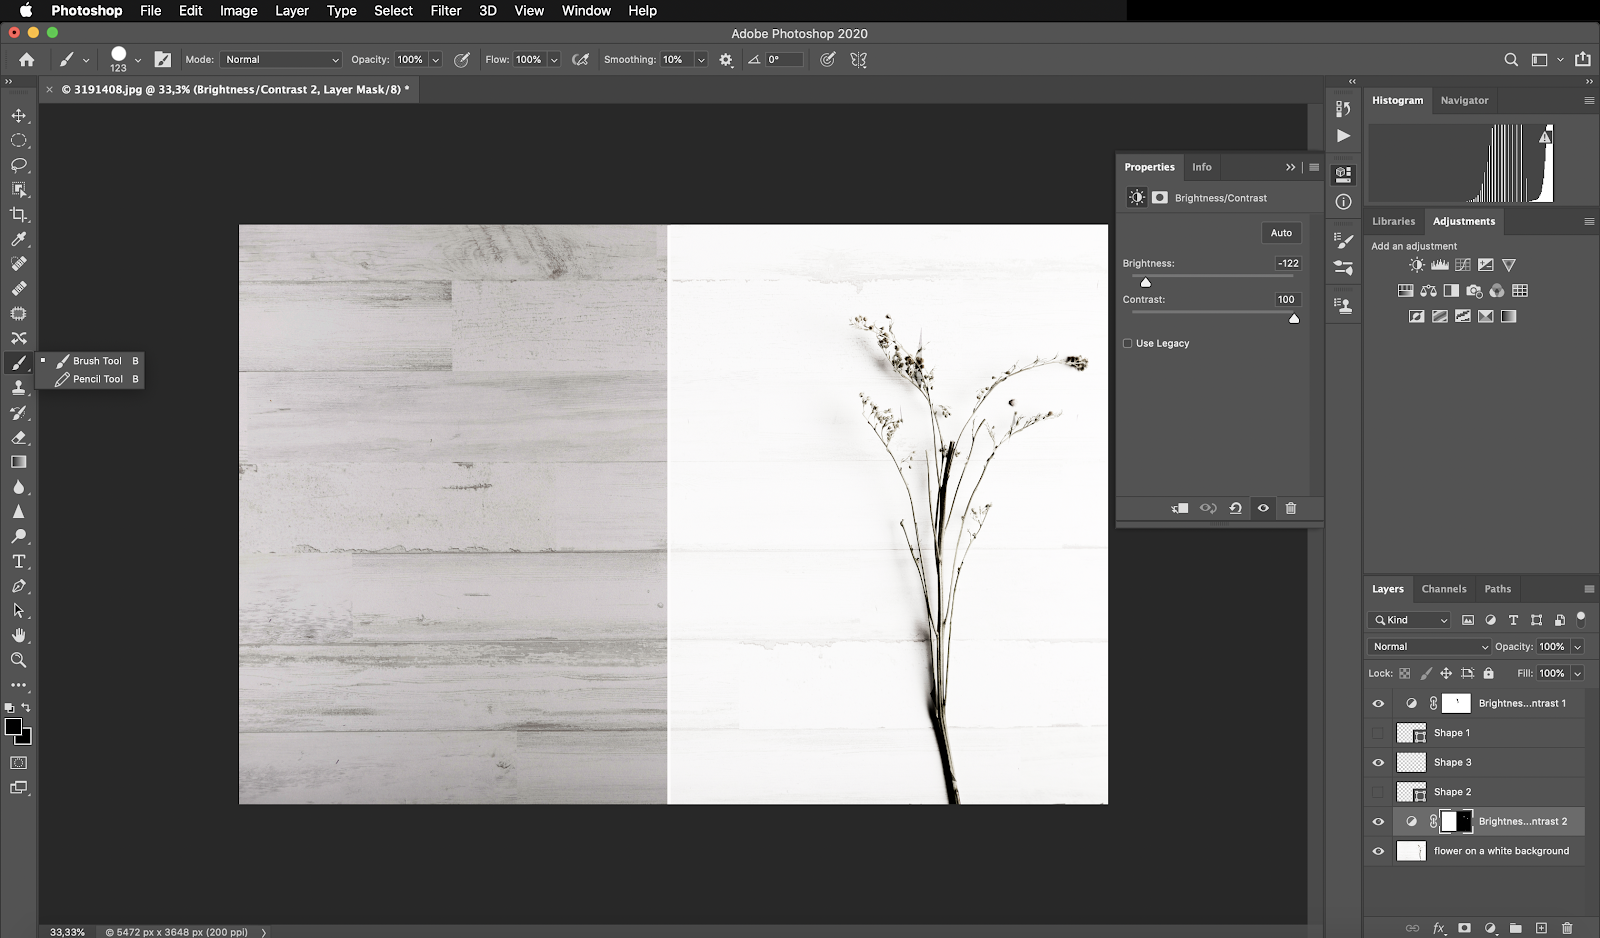
Task: Choose Pencil Tool from the flyout
Action: 97,379
